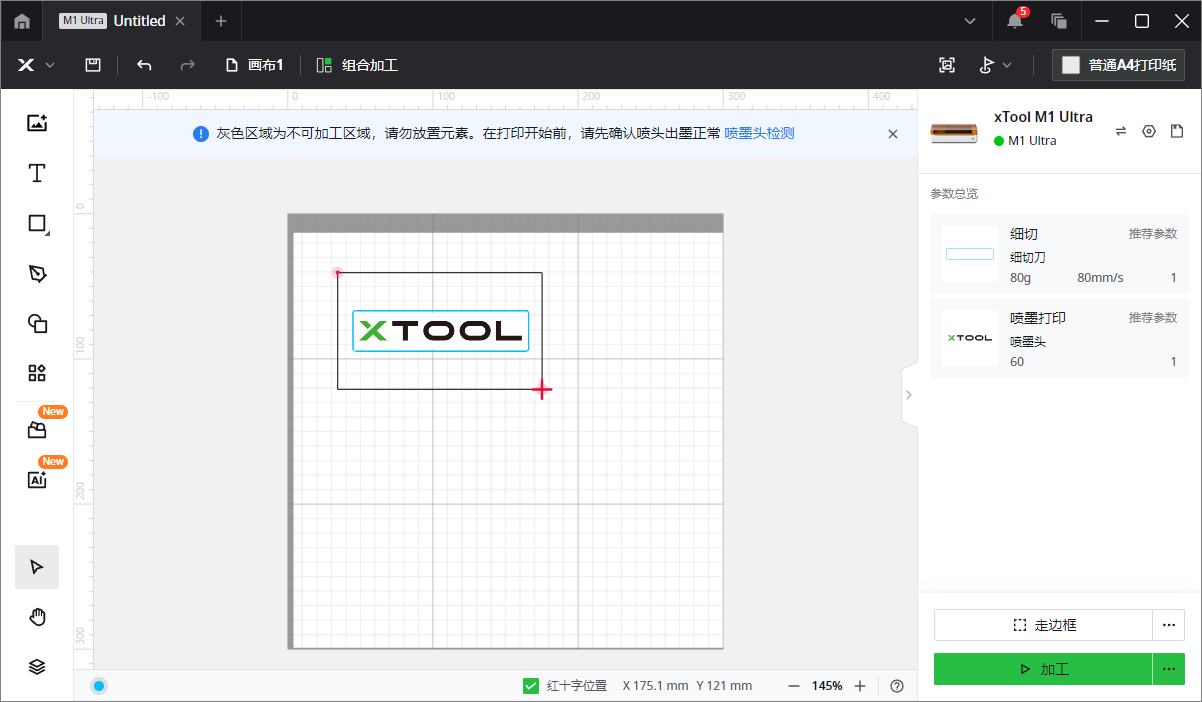Zoom out with the minus icon
Screen dimensions: 1202x702
[794, 686]
